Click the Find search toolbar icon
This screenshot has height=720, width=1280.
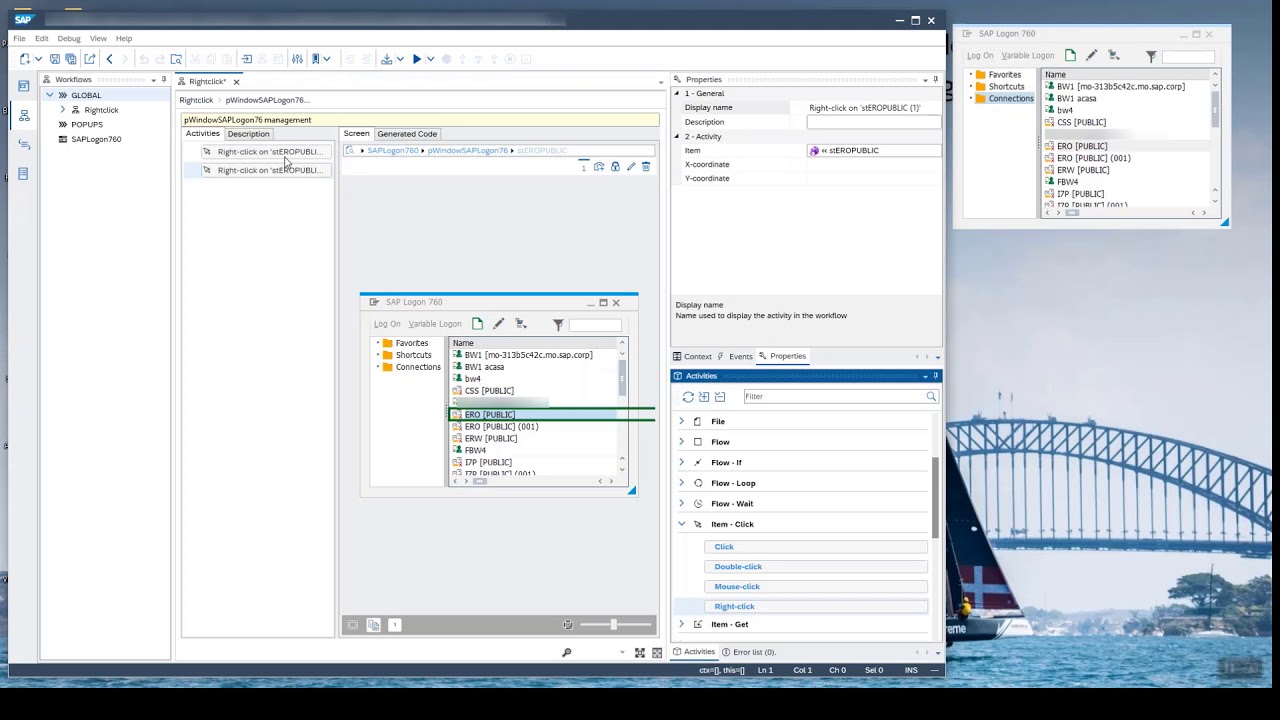point(176,59)
